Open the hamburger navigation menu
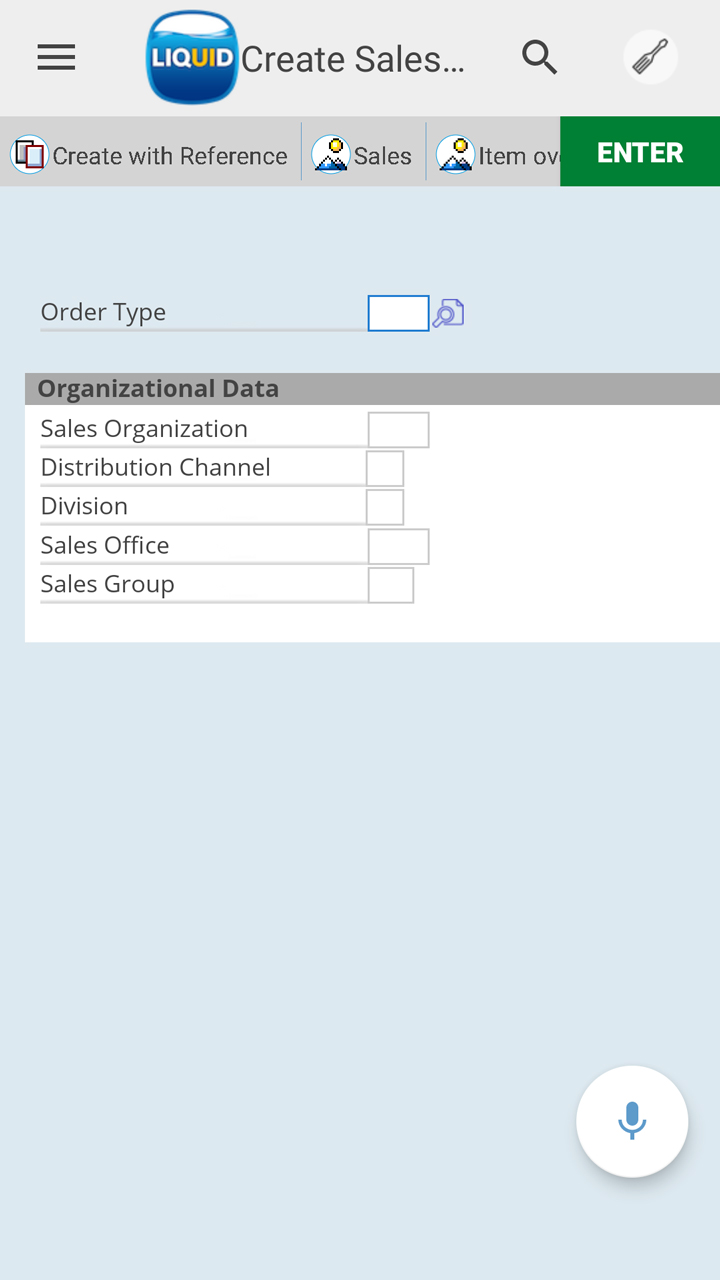This screenshot has height=1280, width=720. (x=56, y=58)
